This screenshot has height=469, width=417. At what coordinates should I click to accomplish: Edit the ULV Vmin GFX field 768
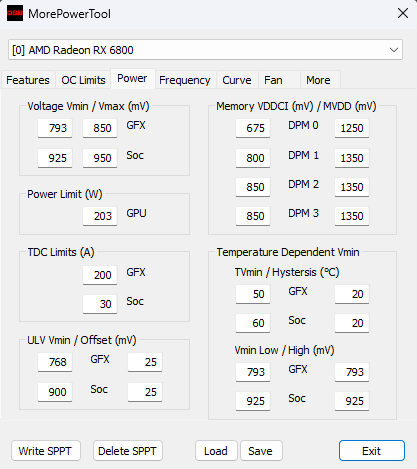coord(55,362)
